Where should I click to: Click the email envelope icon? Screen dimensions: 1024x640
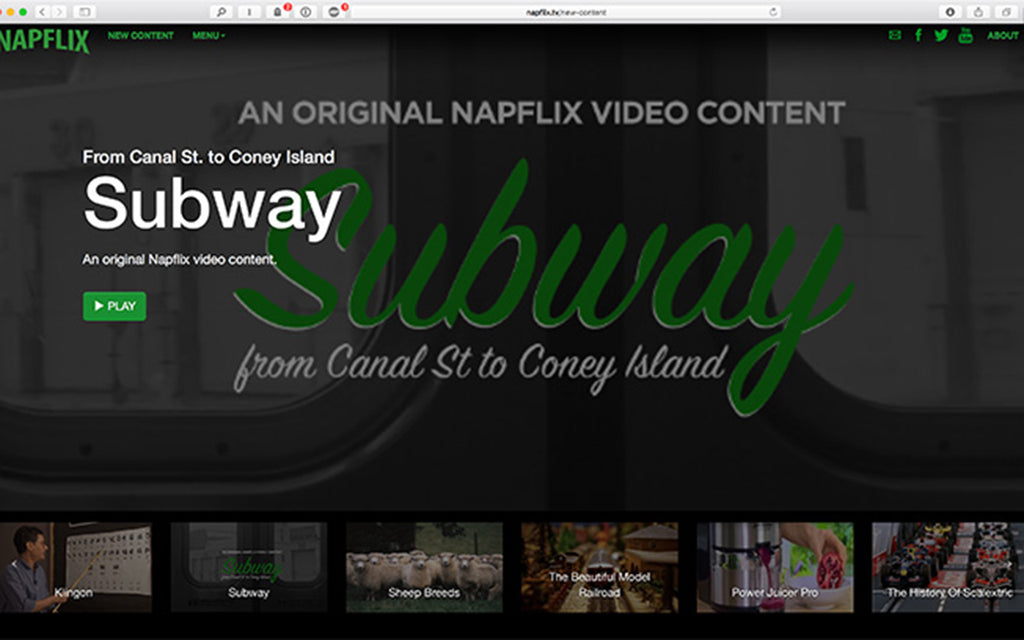(894, 36)
